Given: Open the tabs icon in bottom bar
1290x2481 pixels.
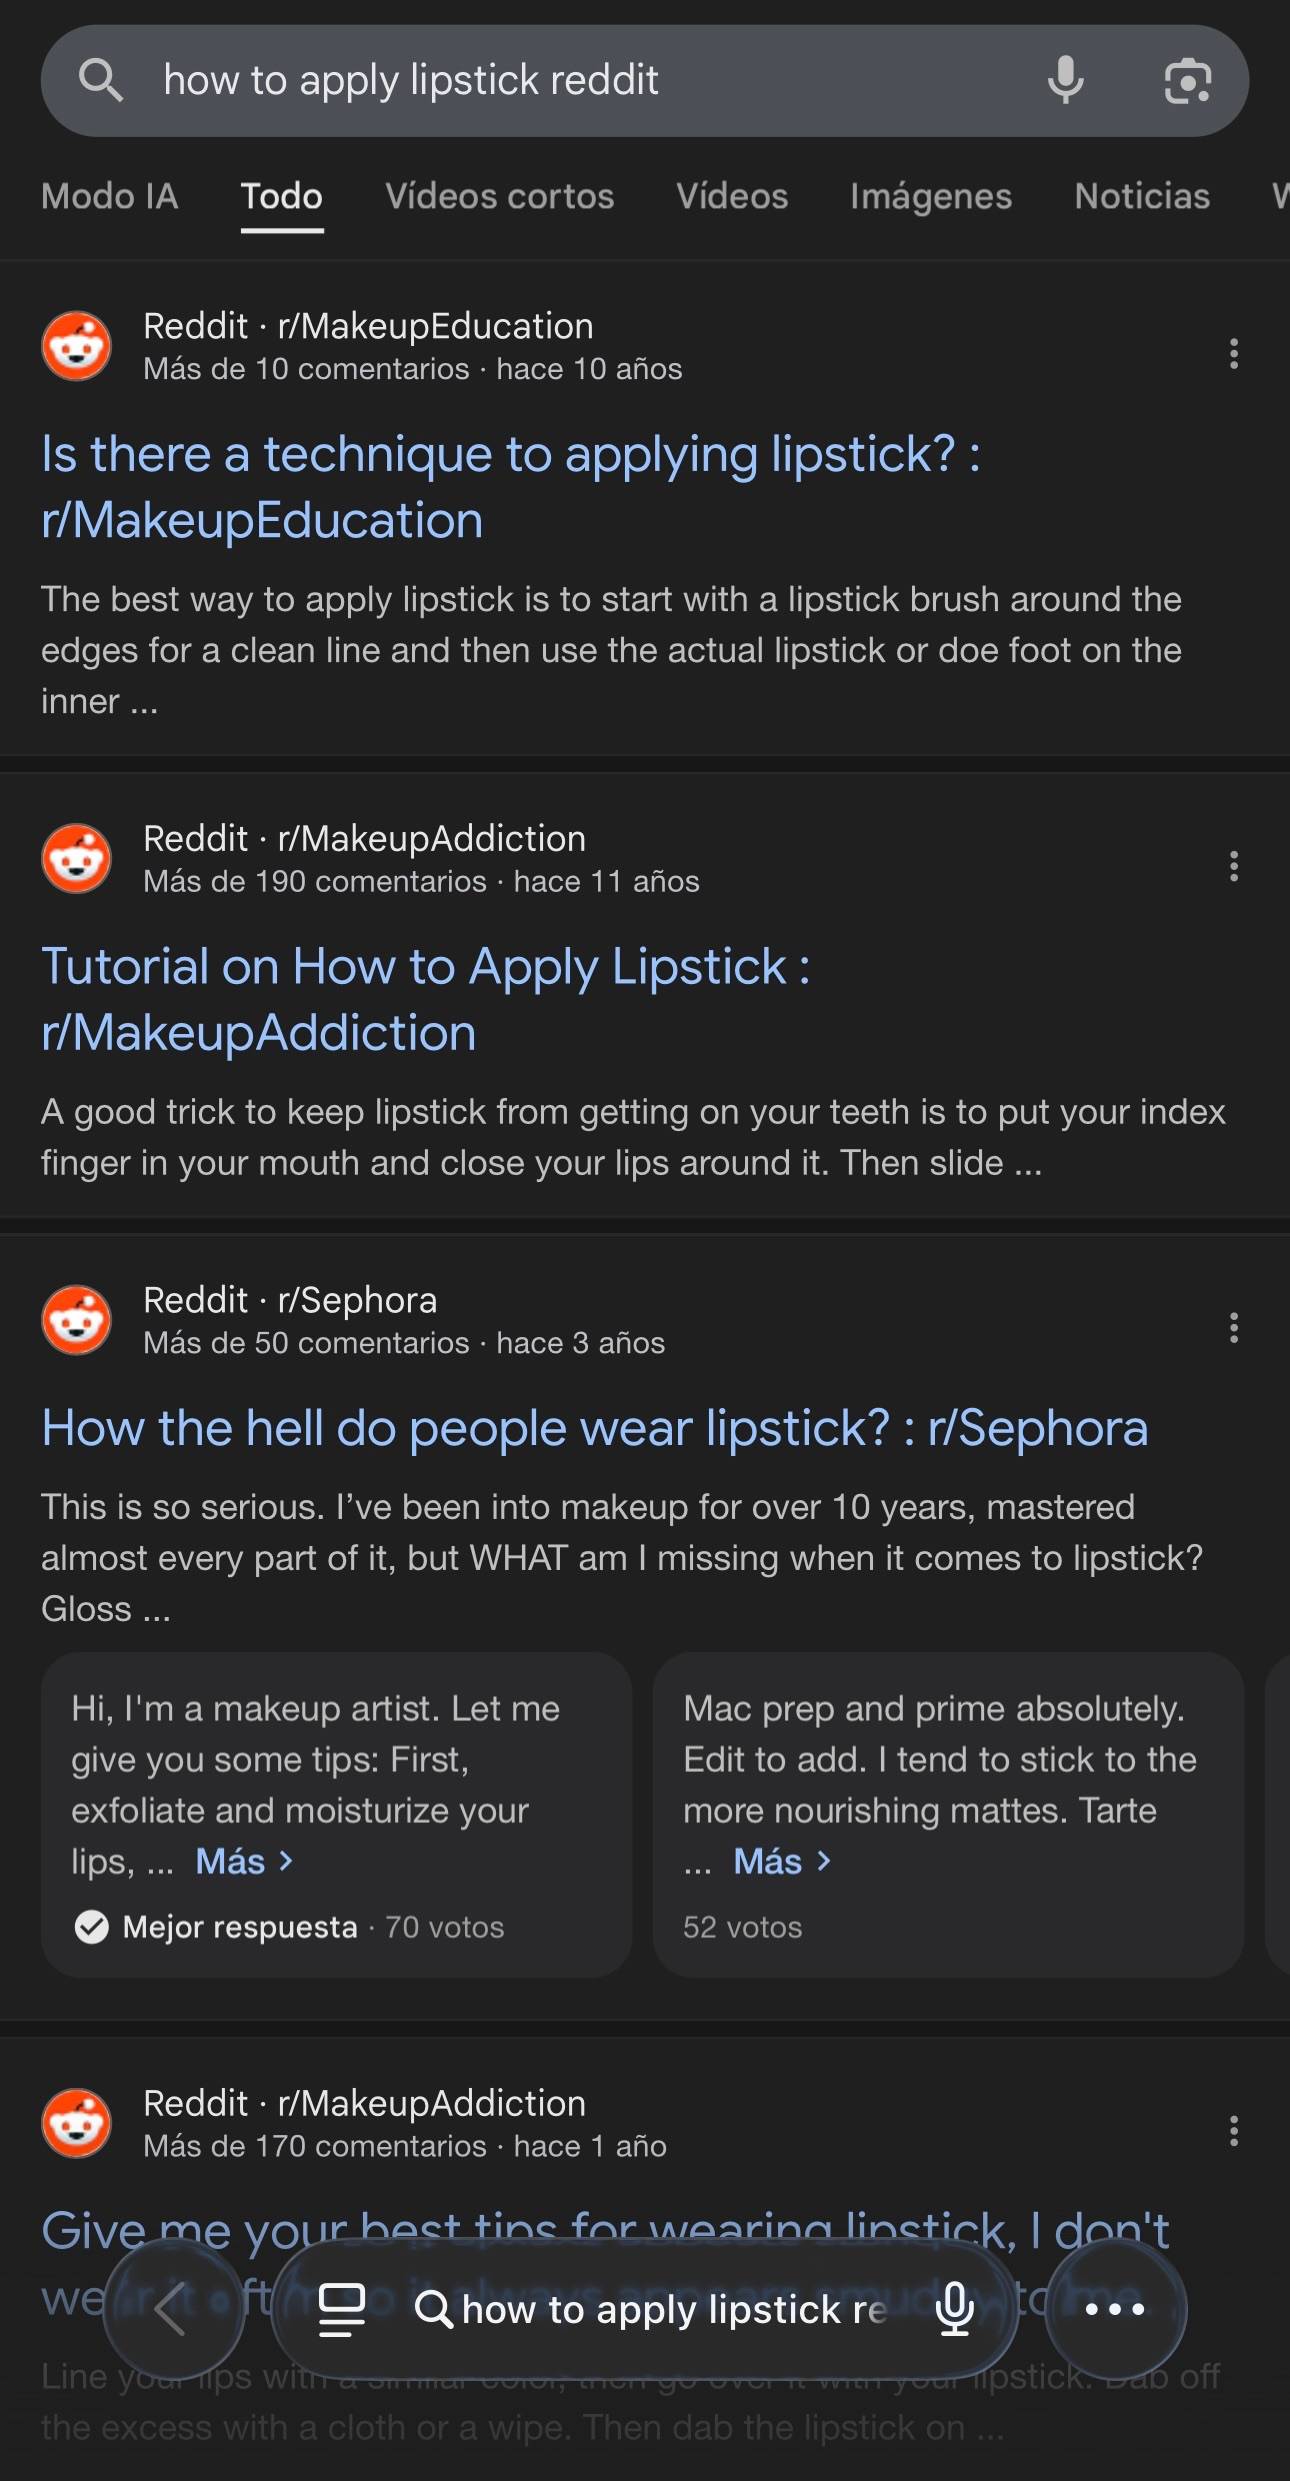Looking at the screenshot, I should click(x=341, y=2309).
